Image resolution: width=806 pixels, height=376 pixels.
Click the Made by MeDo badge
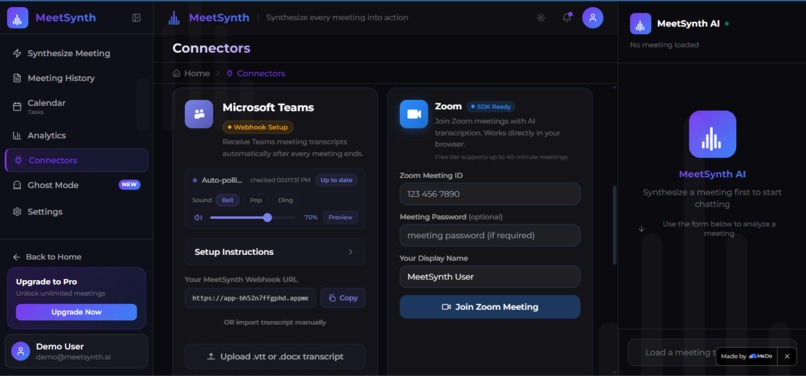point(746,356)
